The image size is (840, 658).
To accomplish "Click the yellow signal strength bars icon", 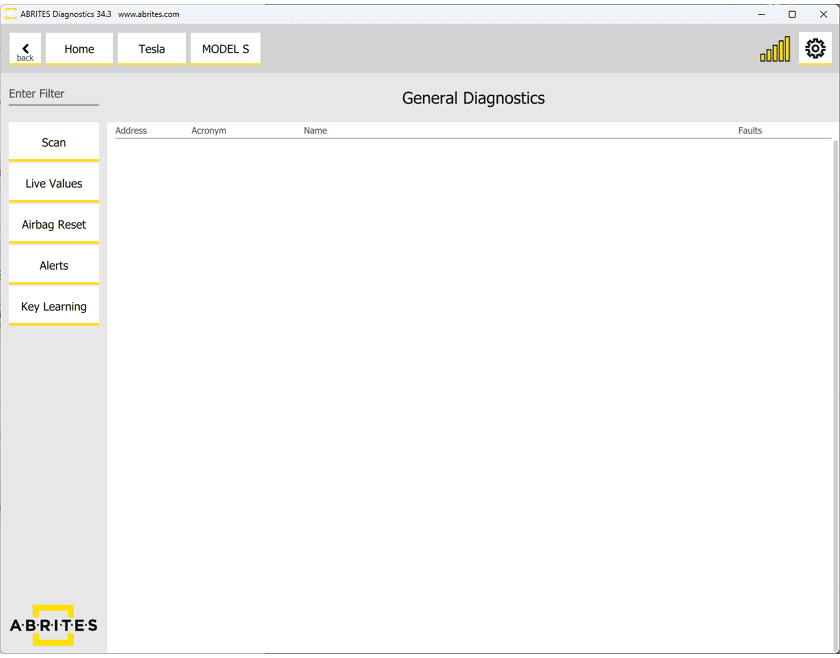I will click(775, 49).
